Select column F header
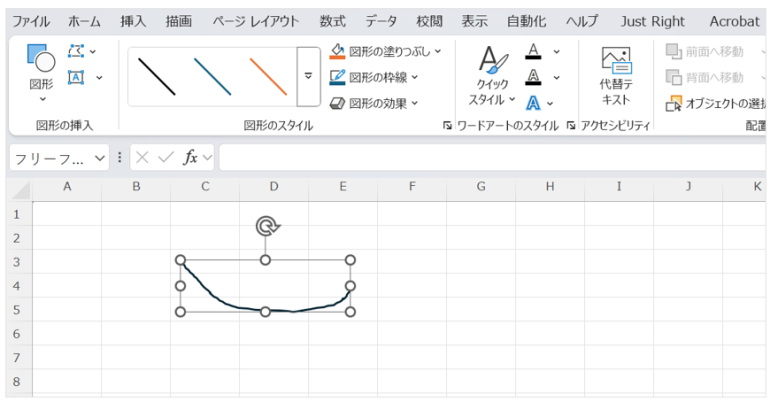770x402 pixels. tap(412, 187)
